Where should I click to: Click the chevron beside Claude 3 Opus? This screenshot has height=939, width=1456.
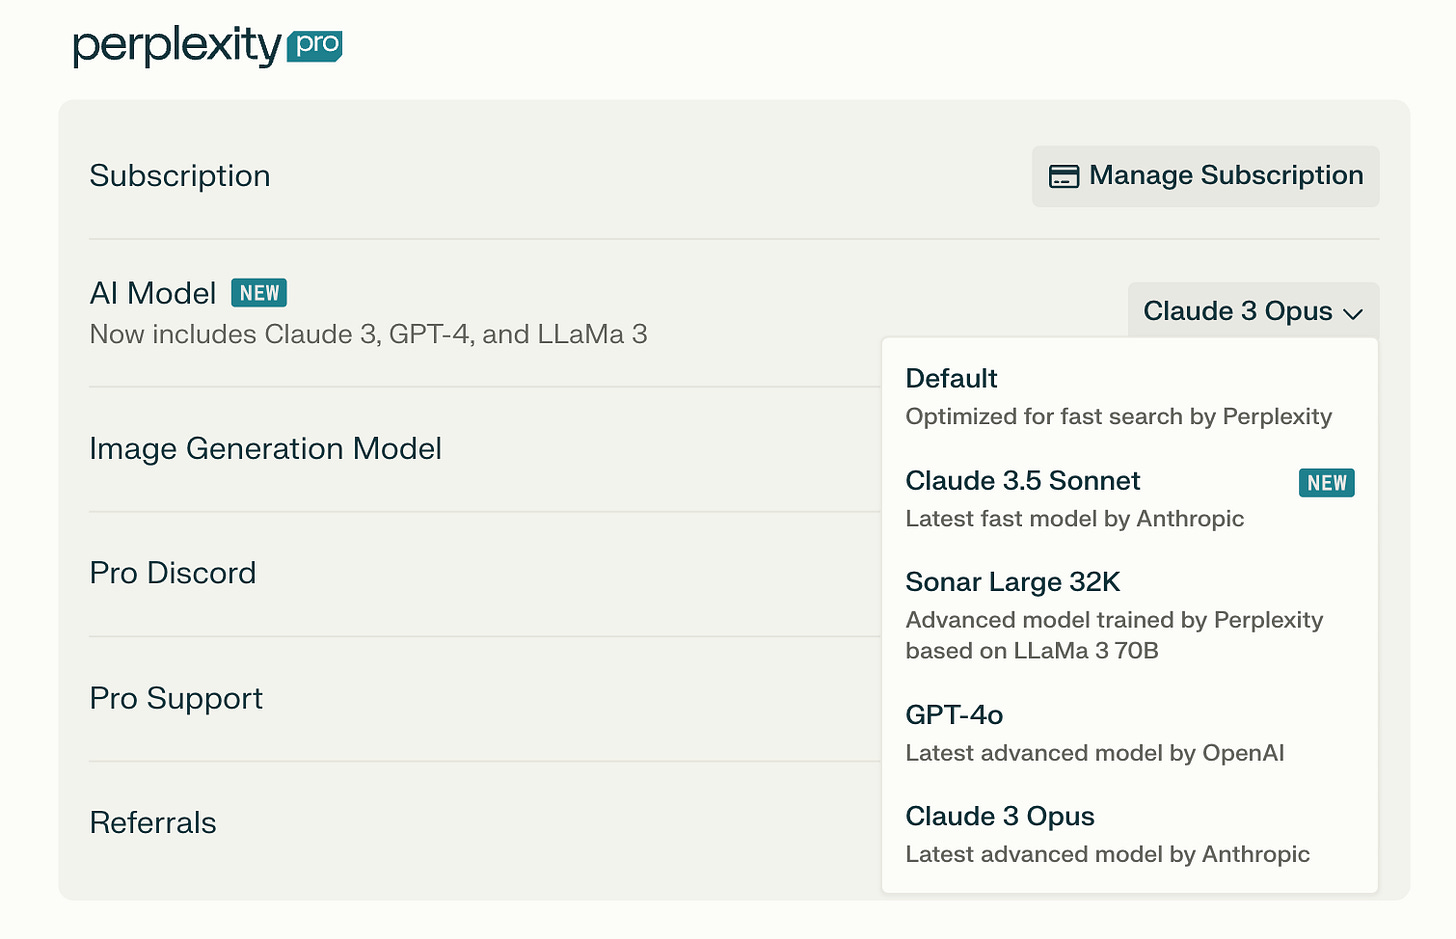[x=1353, y=314]
